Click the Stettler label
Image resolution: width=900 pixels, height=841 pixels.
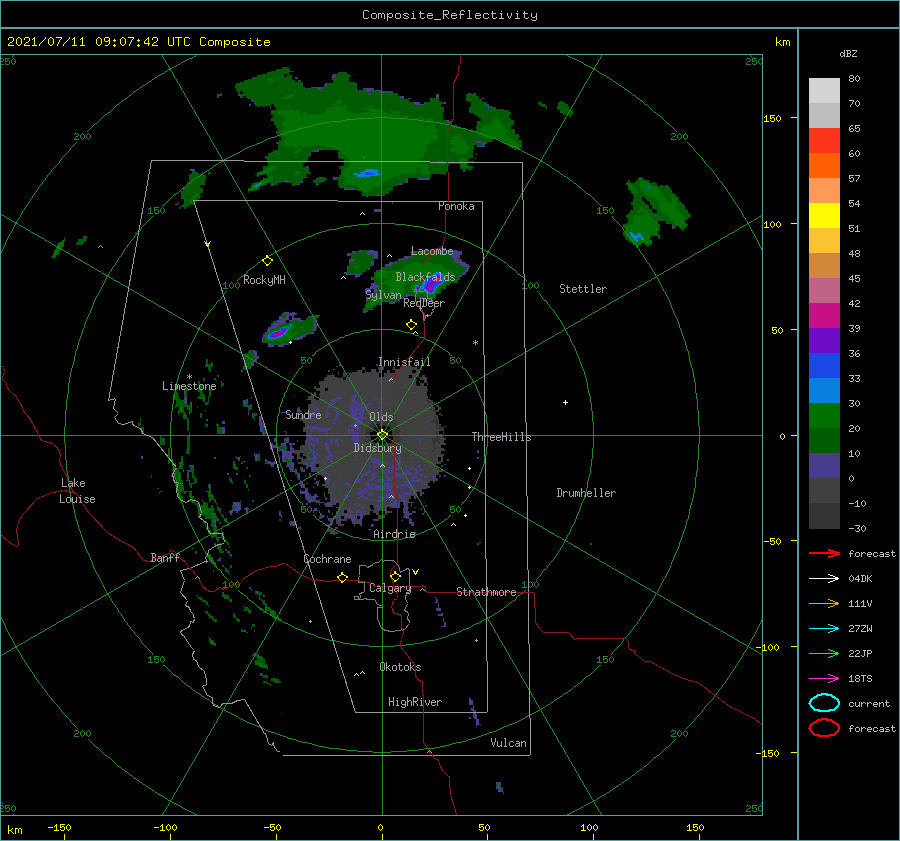tap(583, 289)
